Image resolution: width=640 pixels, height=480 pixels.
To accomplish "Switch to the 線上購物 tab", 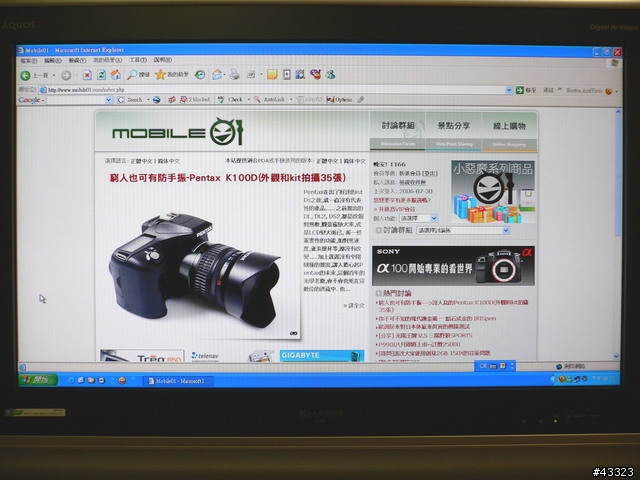I will [509, 131].
